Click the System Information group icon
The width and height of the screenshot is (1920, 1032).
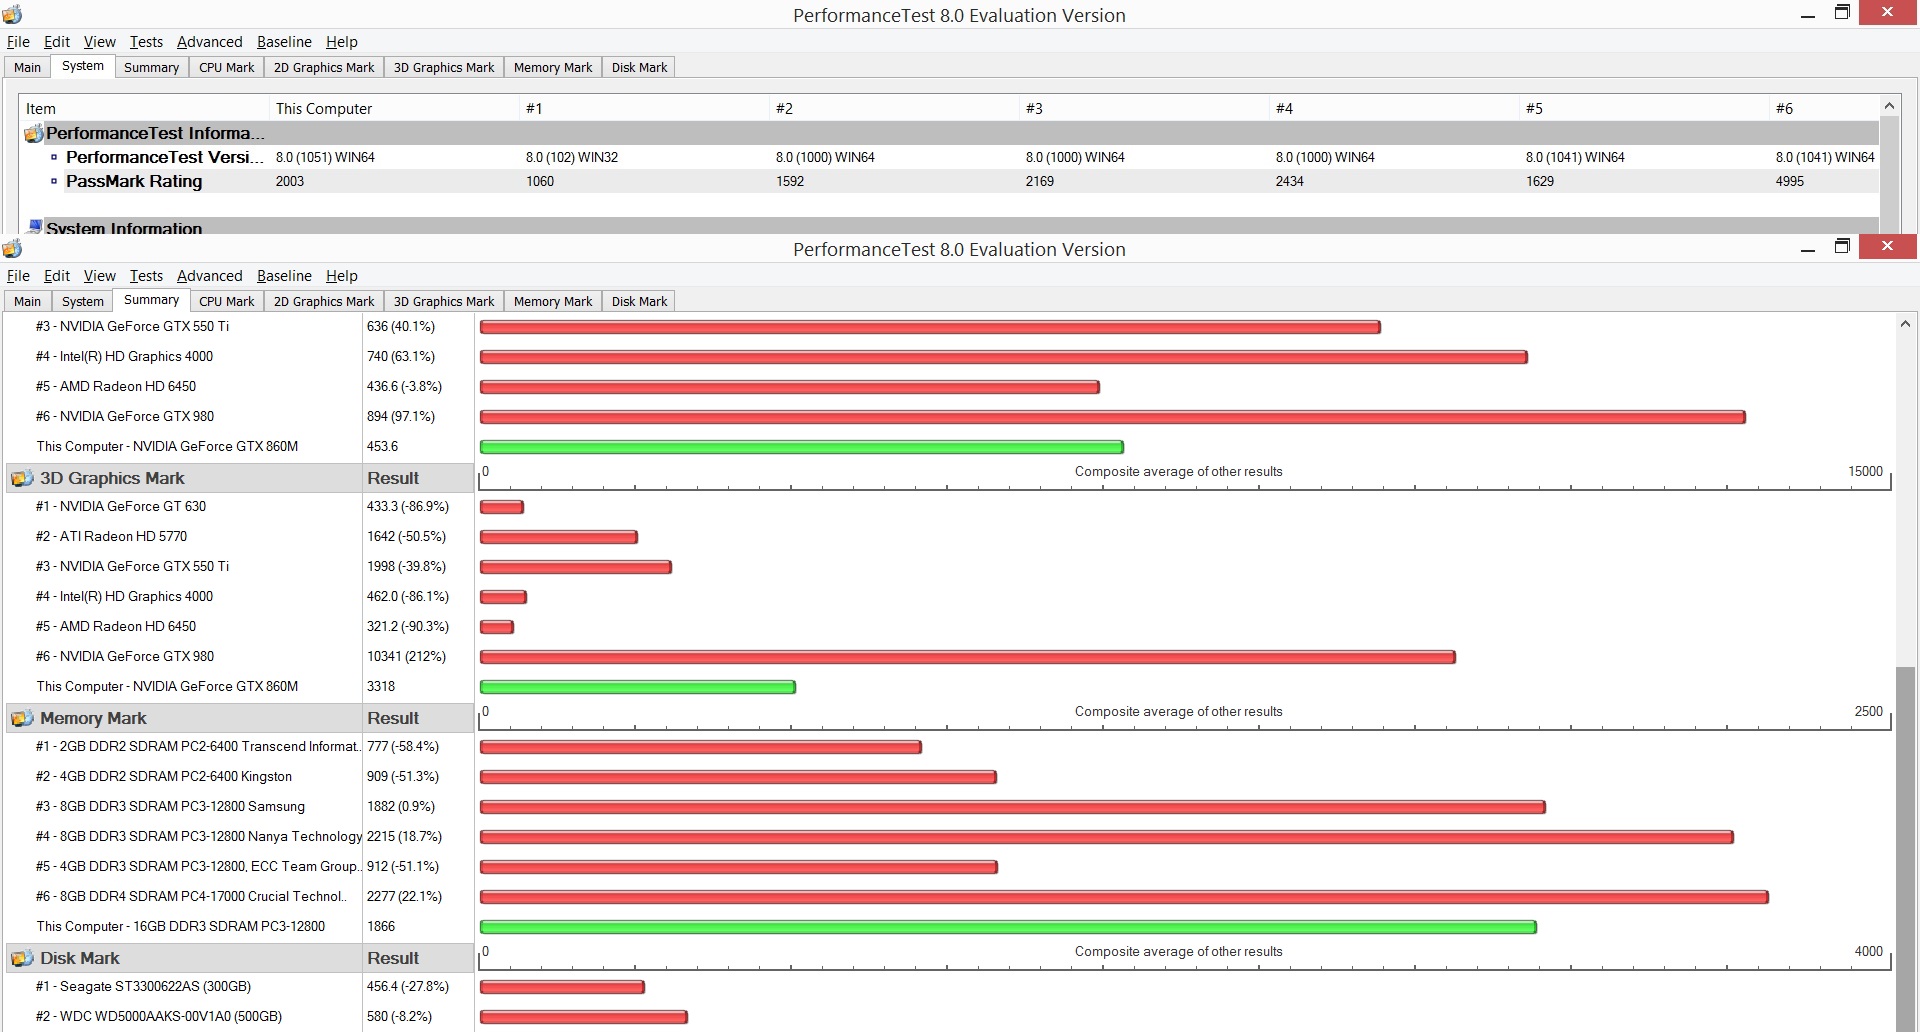(35, 226)
